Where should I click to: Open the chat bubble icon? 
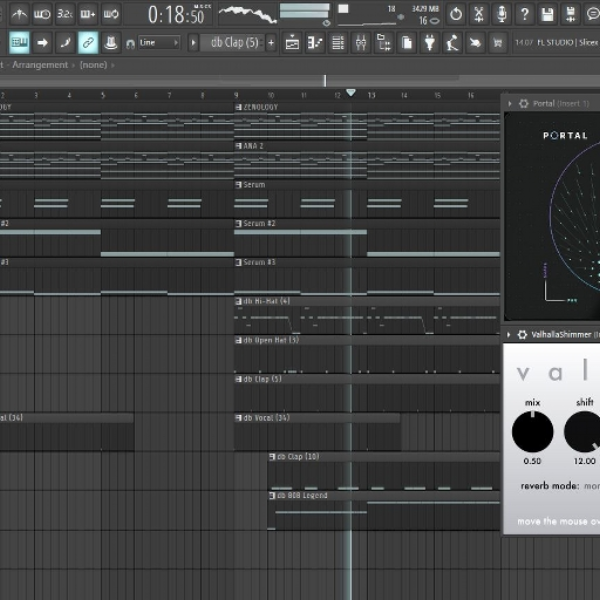tap(593, 14)
